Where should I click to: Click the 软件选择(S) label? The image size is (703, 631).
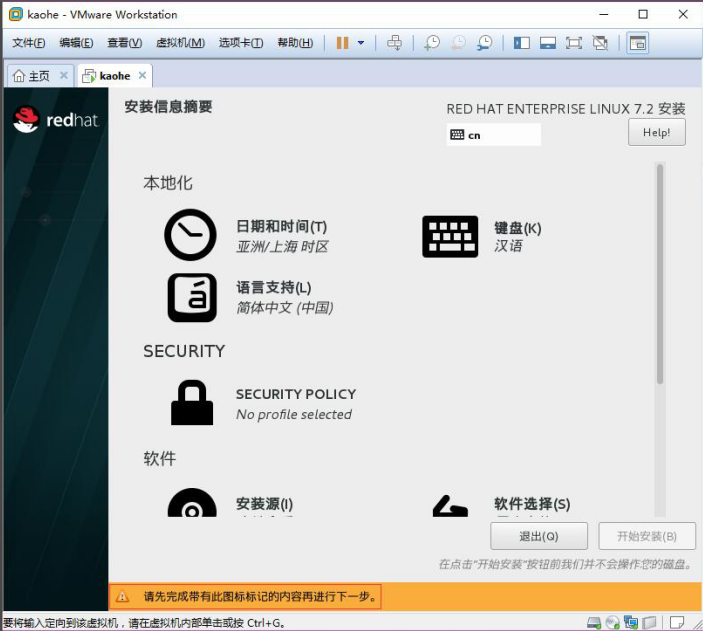(x=532, y=504)
